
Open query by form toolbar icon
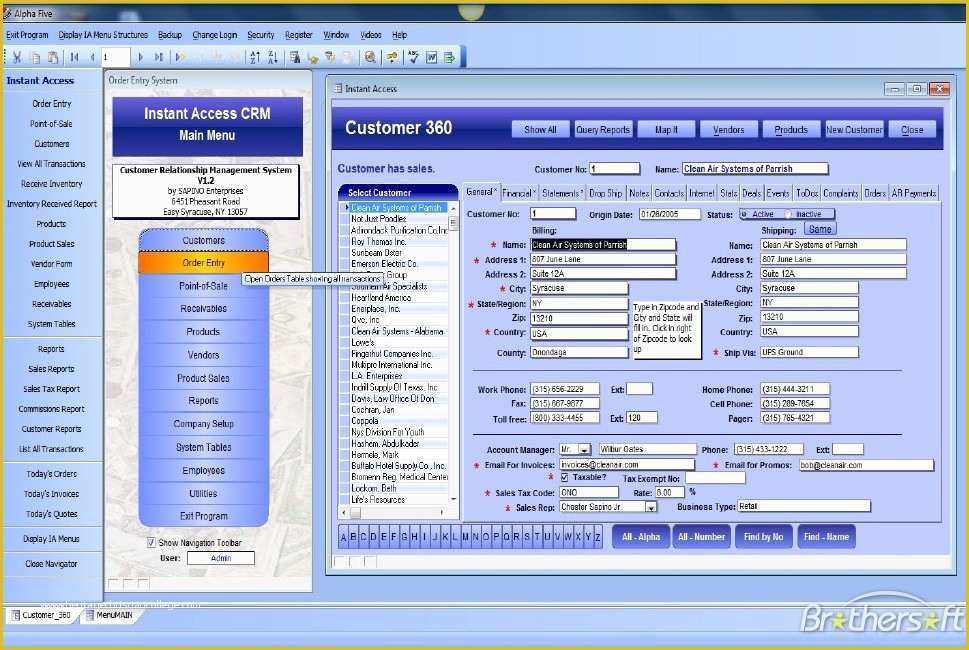pos(295,57)
